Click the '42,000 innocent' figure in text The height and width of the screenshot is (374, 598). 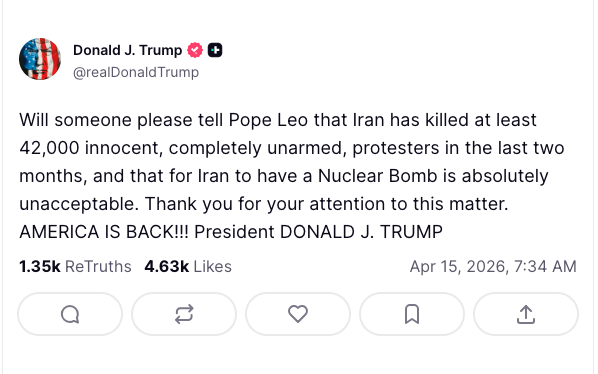coord(91,148)
